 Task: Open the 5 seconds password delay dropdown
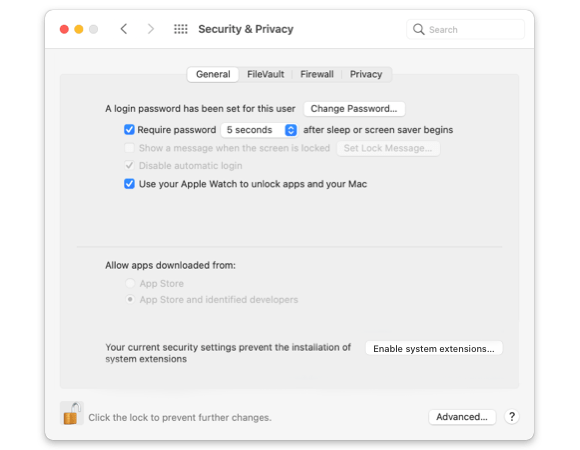259,130
